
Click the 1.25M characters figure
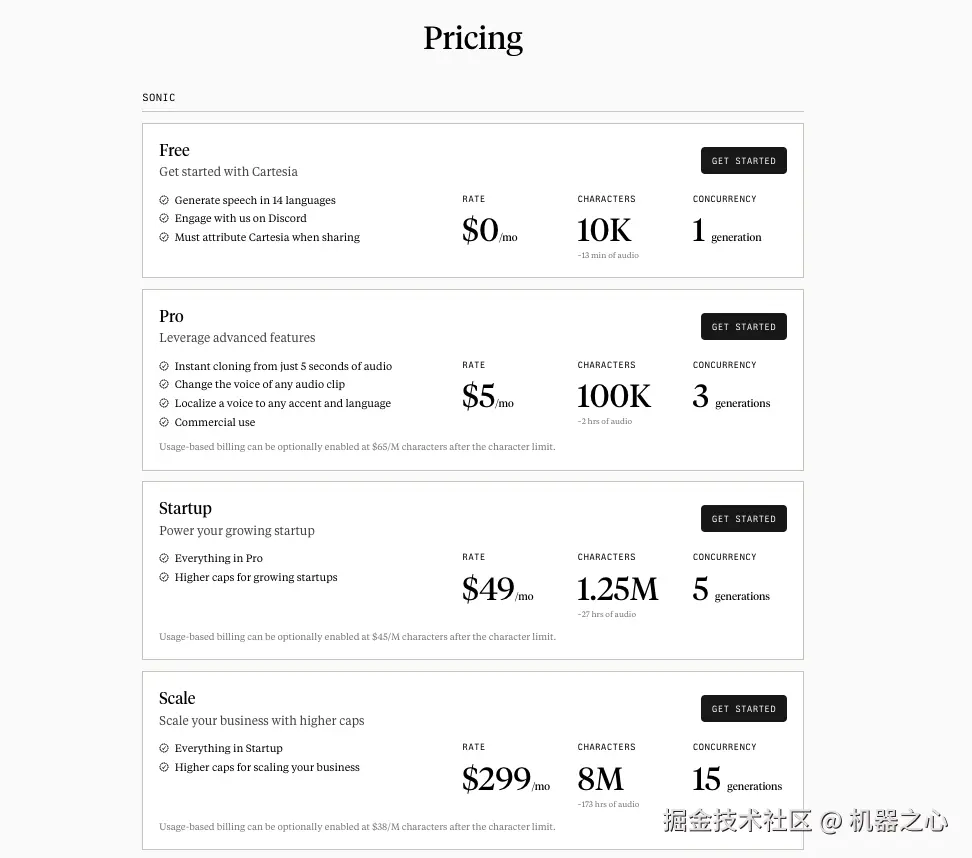point(617,589)
